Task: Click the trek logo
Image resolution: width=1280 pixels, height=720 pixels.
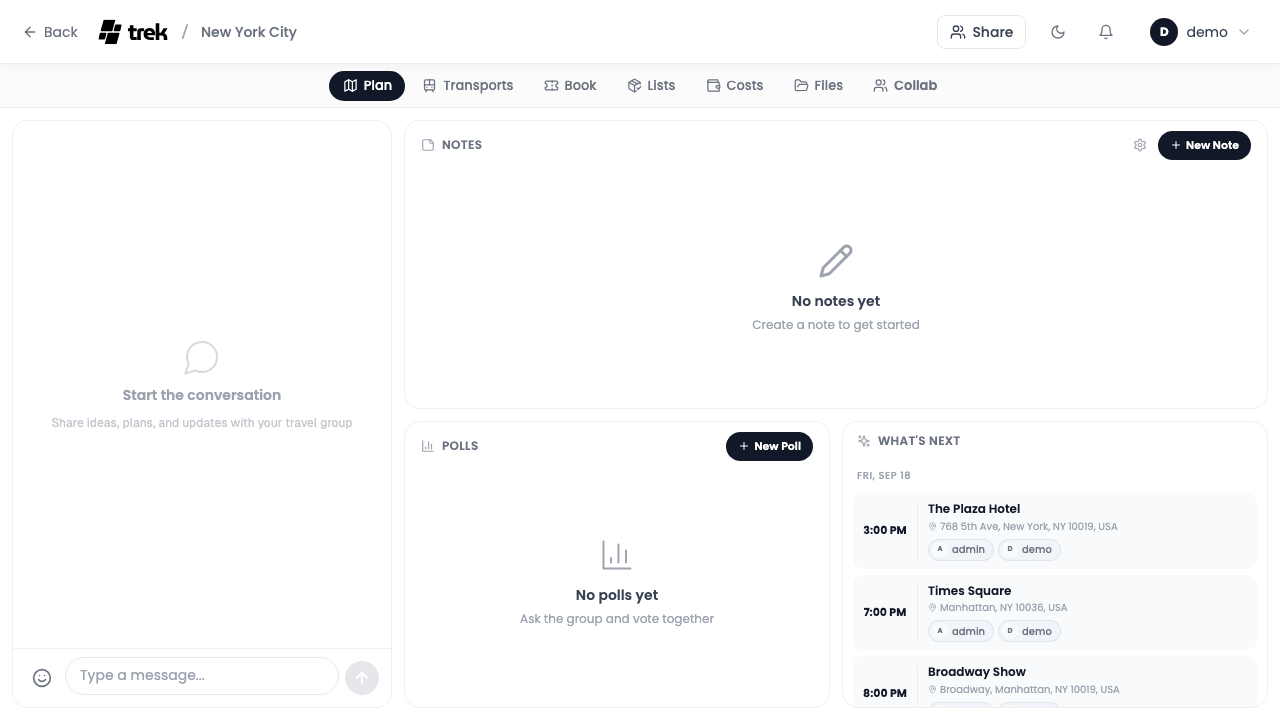Action: click(133, 32)
